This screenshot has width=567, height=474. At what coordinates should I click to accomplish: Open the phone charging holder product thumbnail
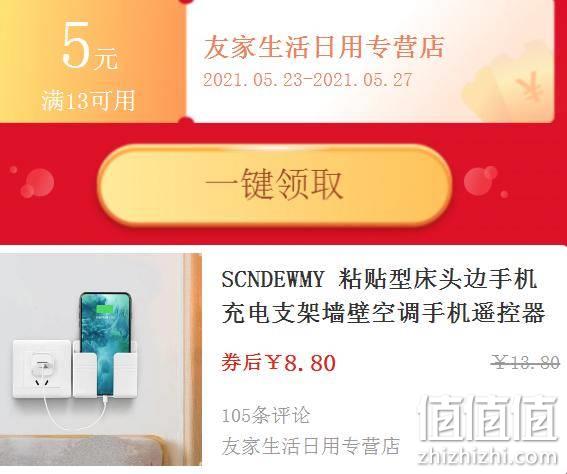coord(101,359)
